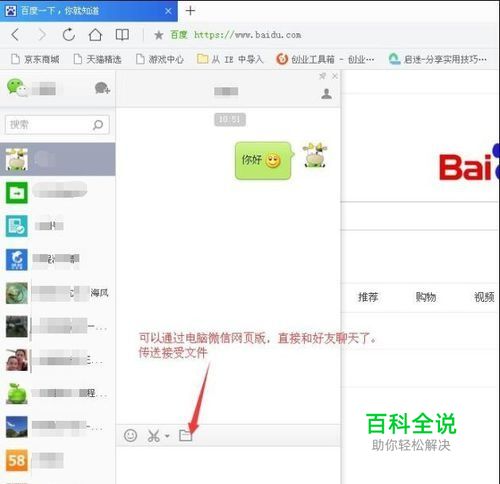Screen dimensions: 500x484
Task: Switch to the 购物 tab on Baidu
Action: 426,297
